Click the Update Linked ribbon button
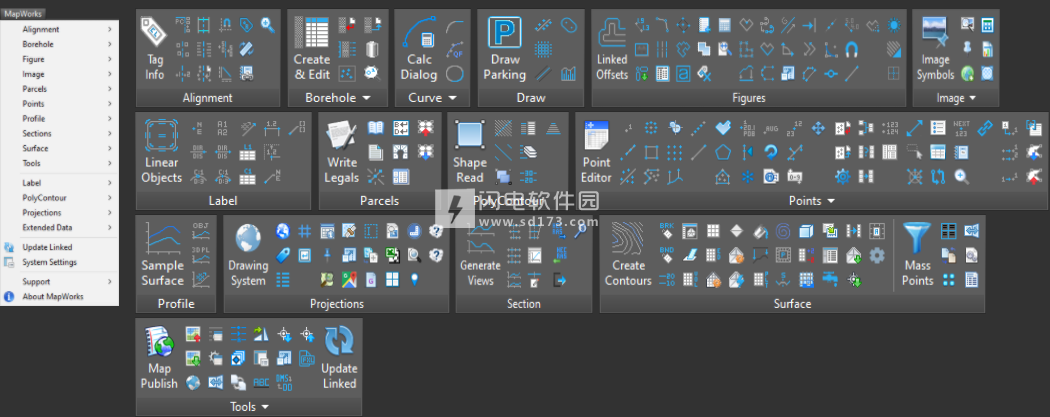1050x417 pixels. (x=340, y=358)
